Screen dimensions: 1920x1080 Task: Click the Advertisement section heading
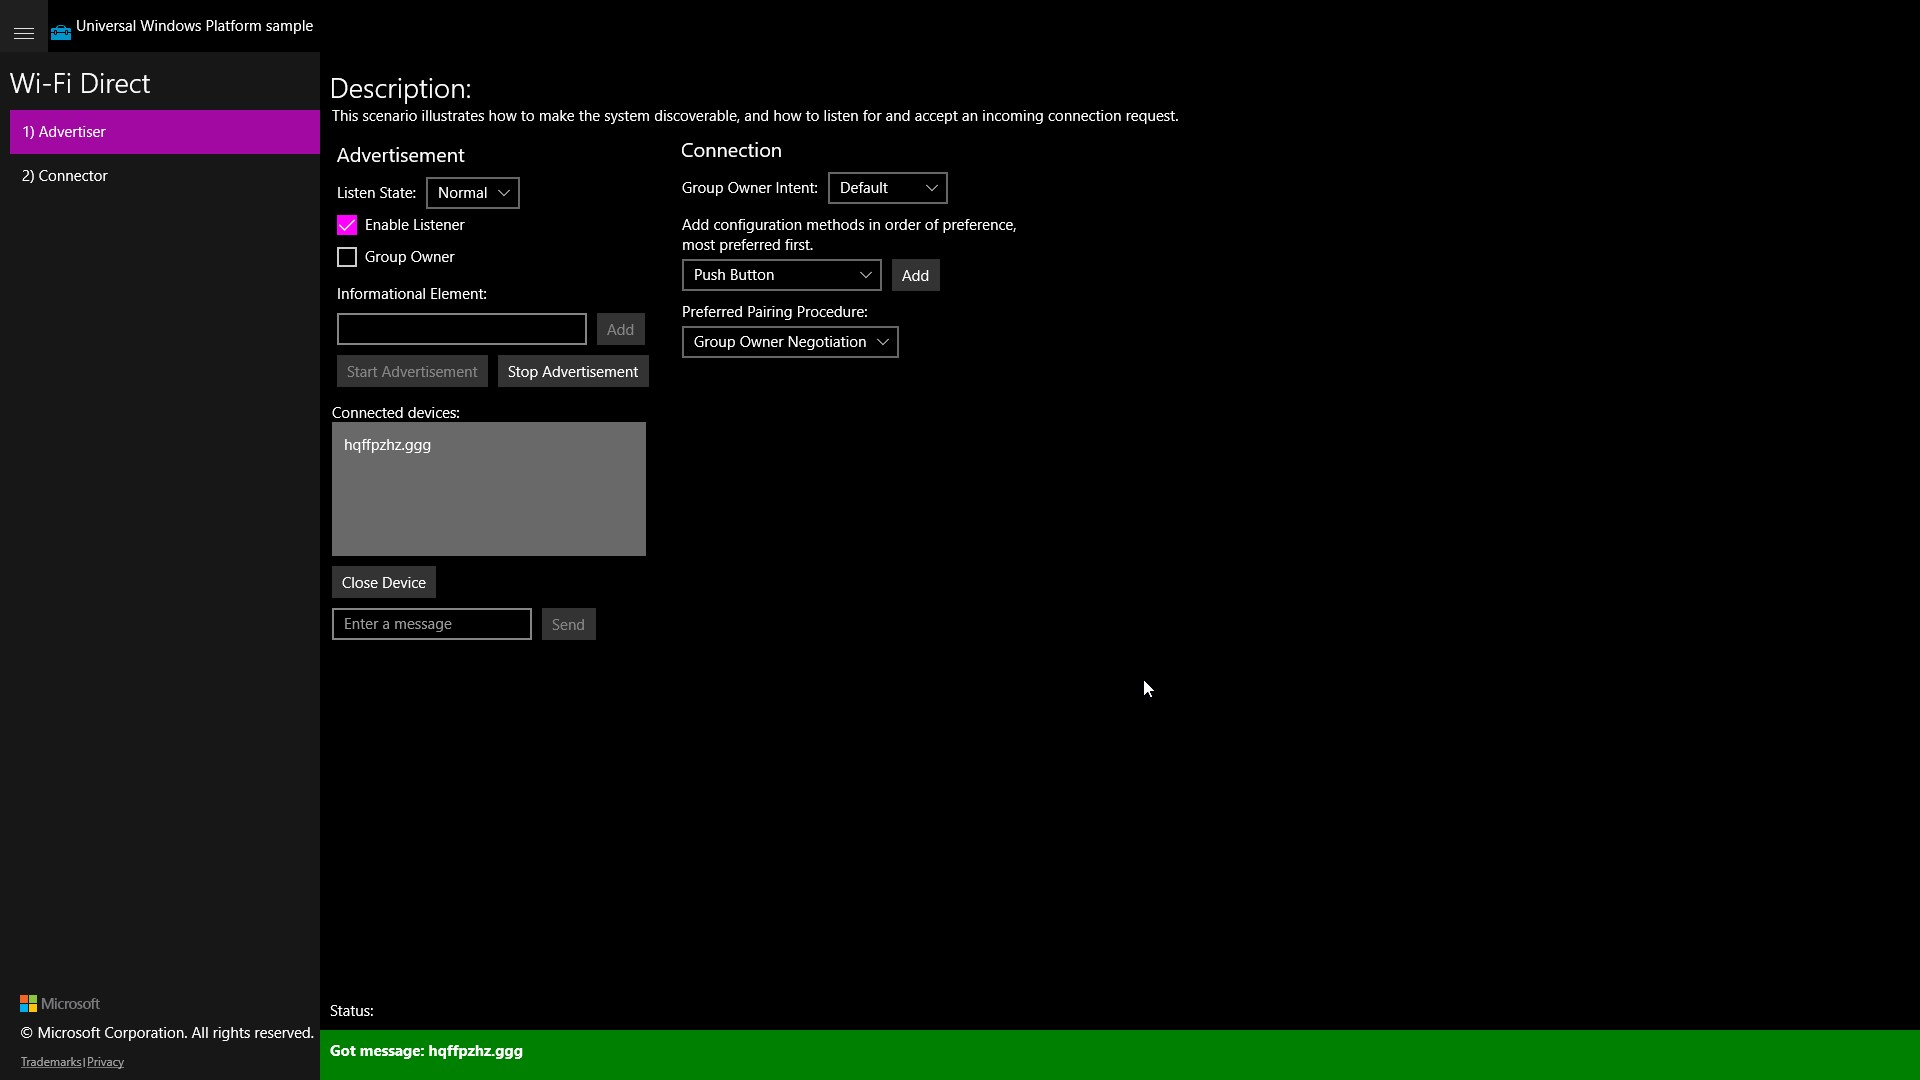click(400, 155)
